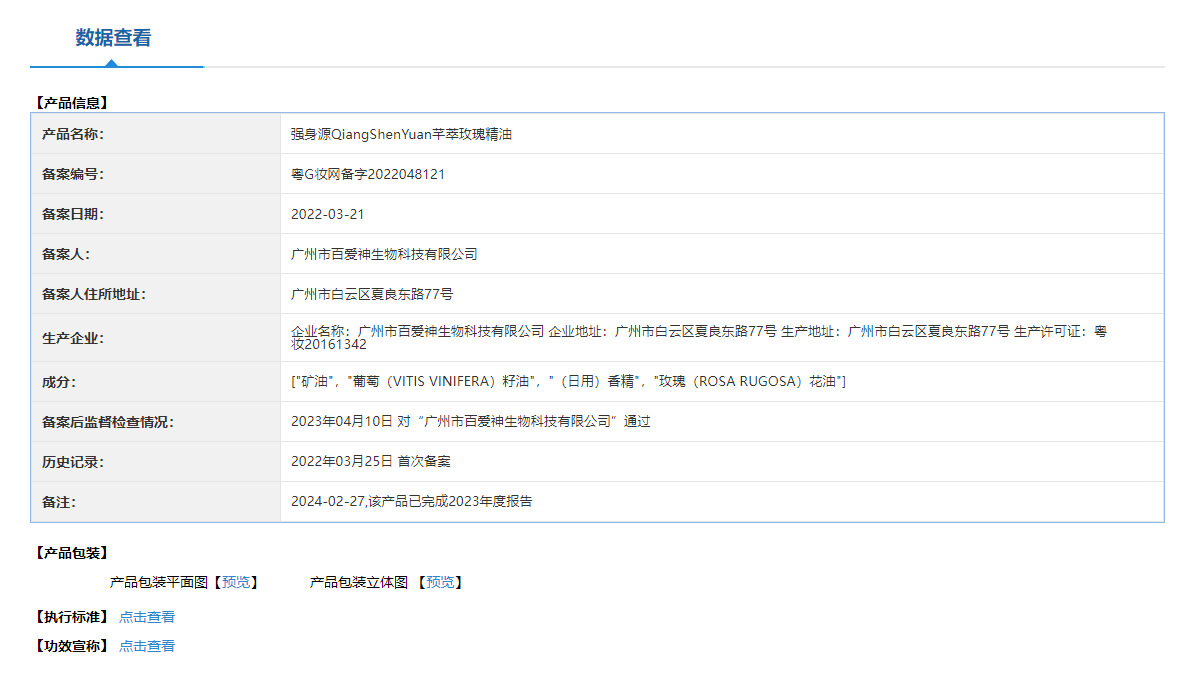Click the 【功效宣称】 heading
Viewport: 1191px width, 675px height.
[72, 646]
